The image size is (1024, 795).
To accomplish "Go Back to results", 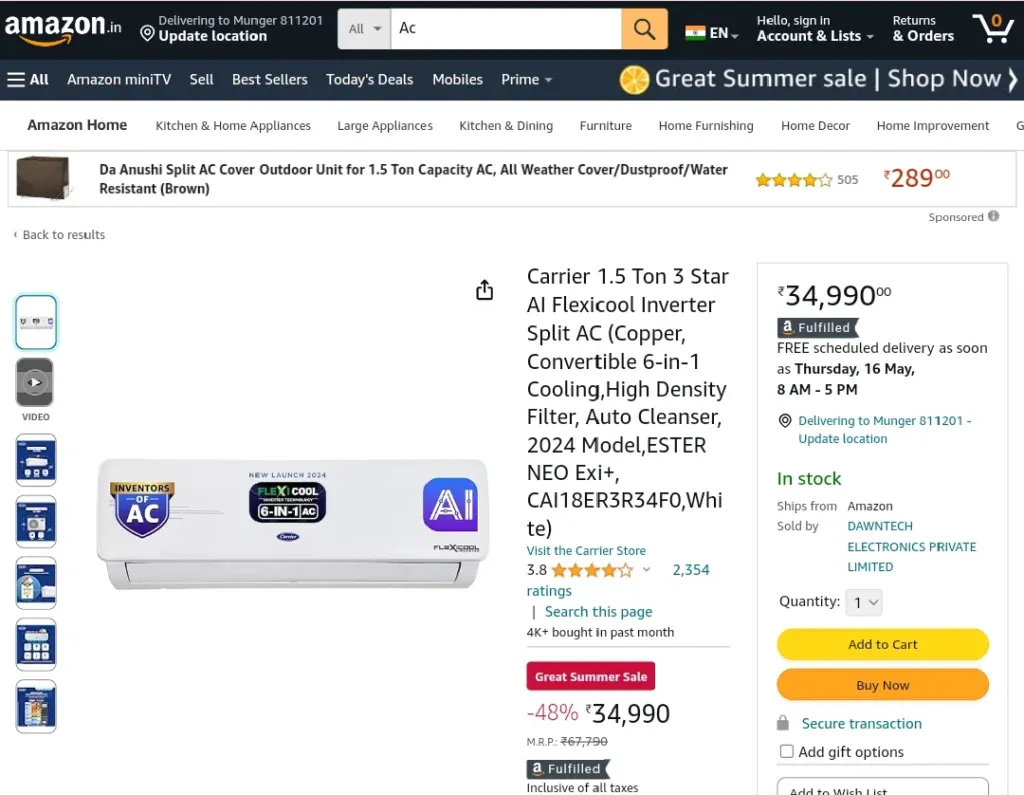I will tap(59, 235).
